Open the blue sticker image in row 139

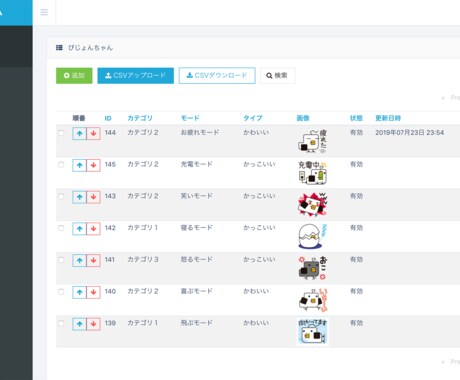[x=313, y=332]
